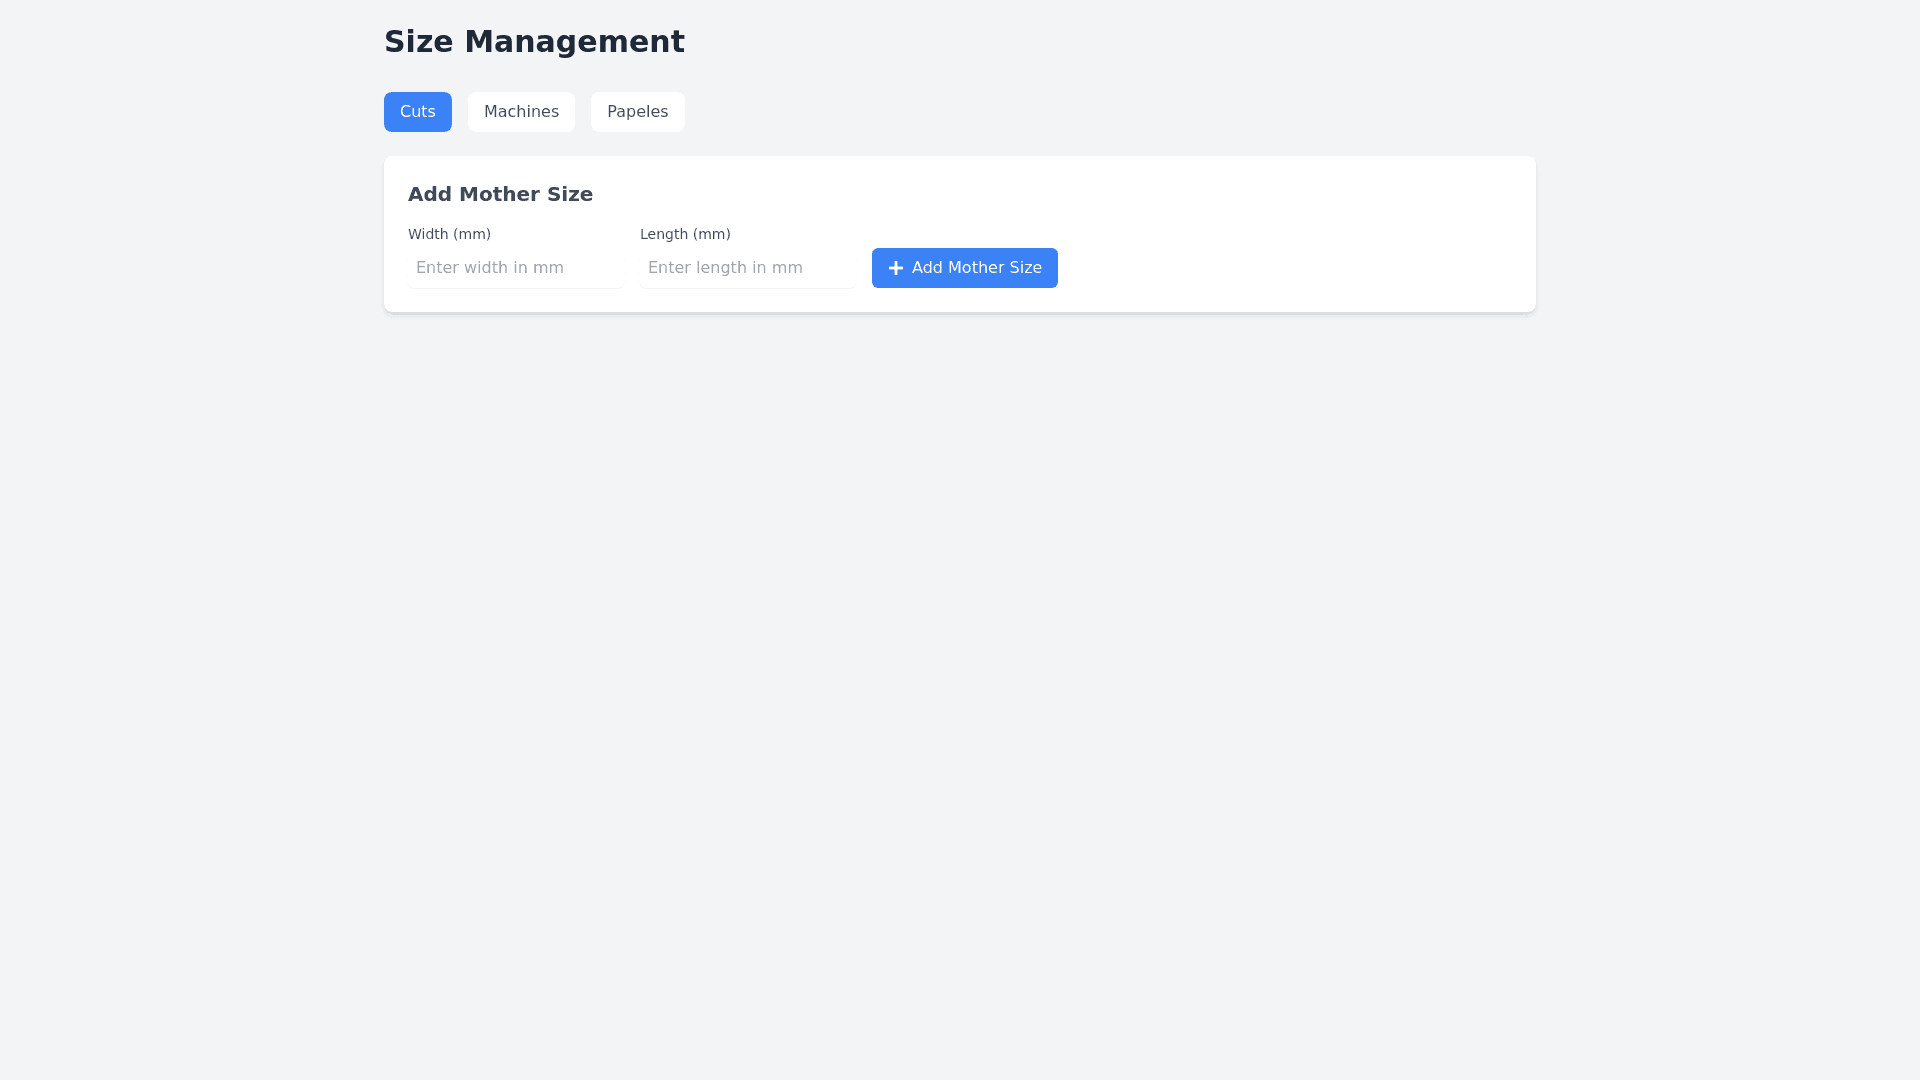Click the word 'Machines' in tab bar

pyautogui.click(x=521, y=112)
